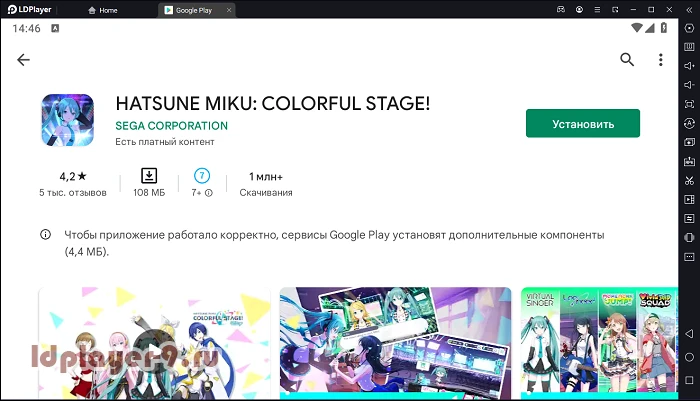Click the keyboard language indicator in status bar
Image resolution: width=700 pixels, height=401 pixels.
click(55, 28)
